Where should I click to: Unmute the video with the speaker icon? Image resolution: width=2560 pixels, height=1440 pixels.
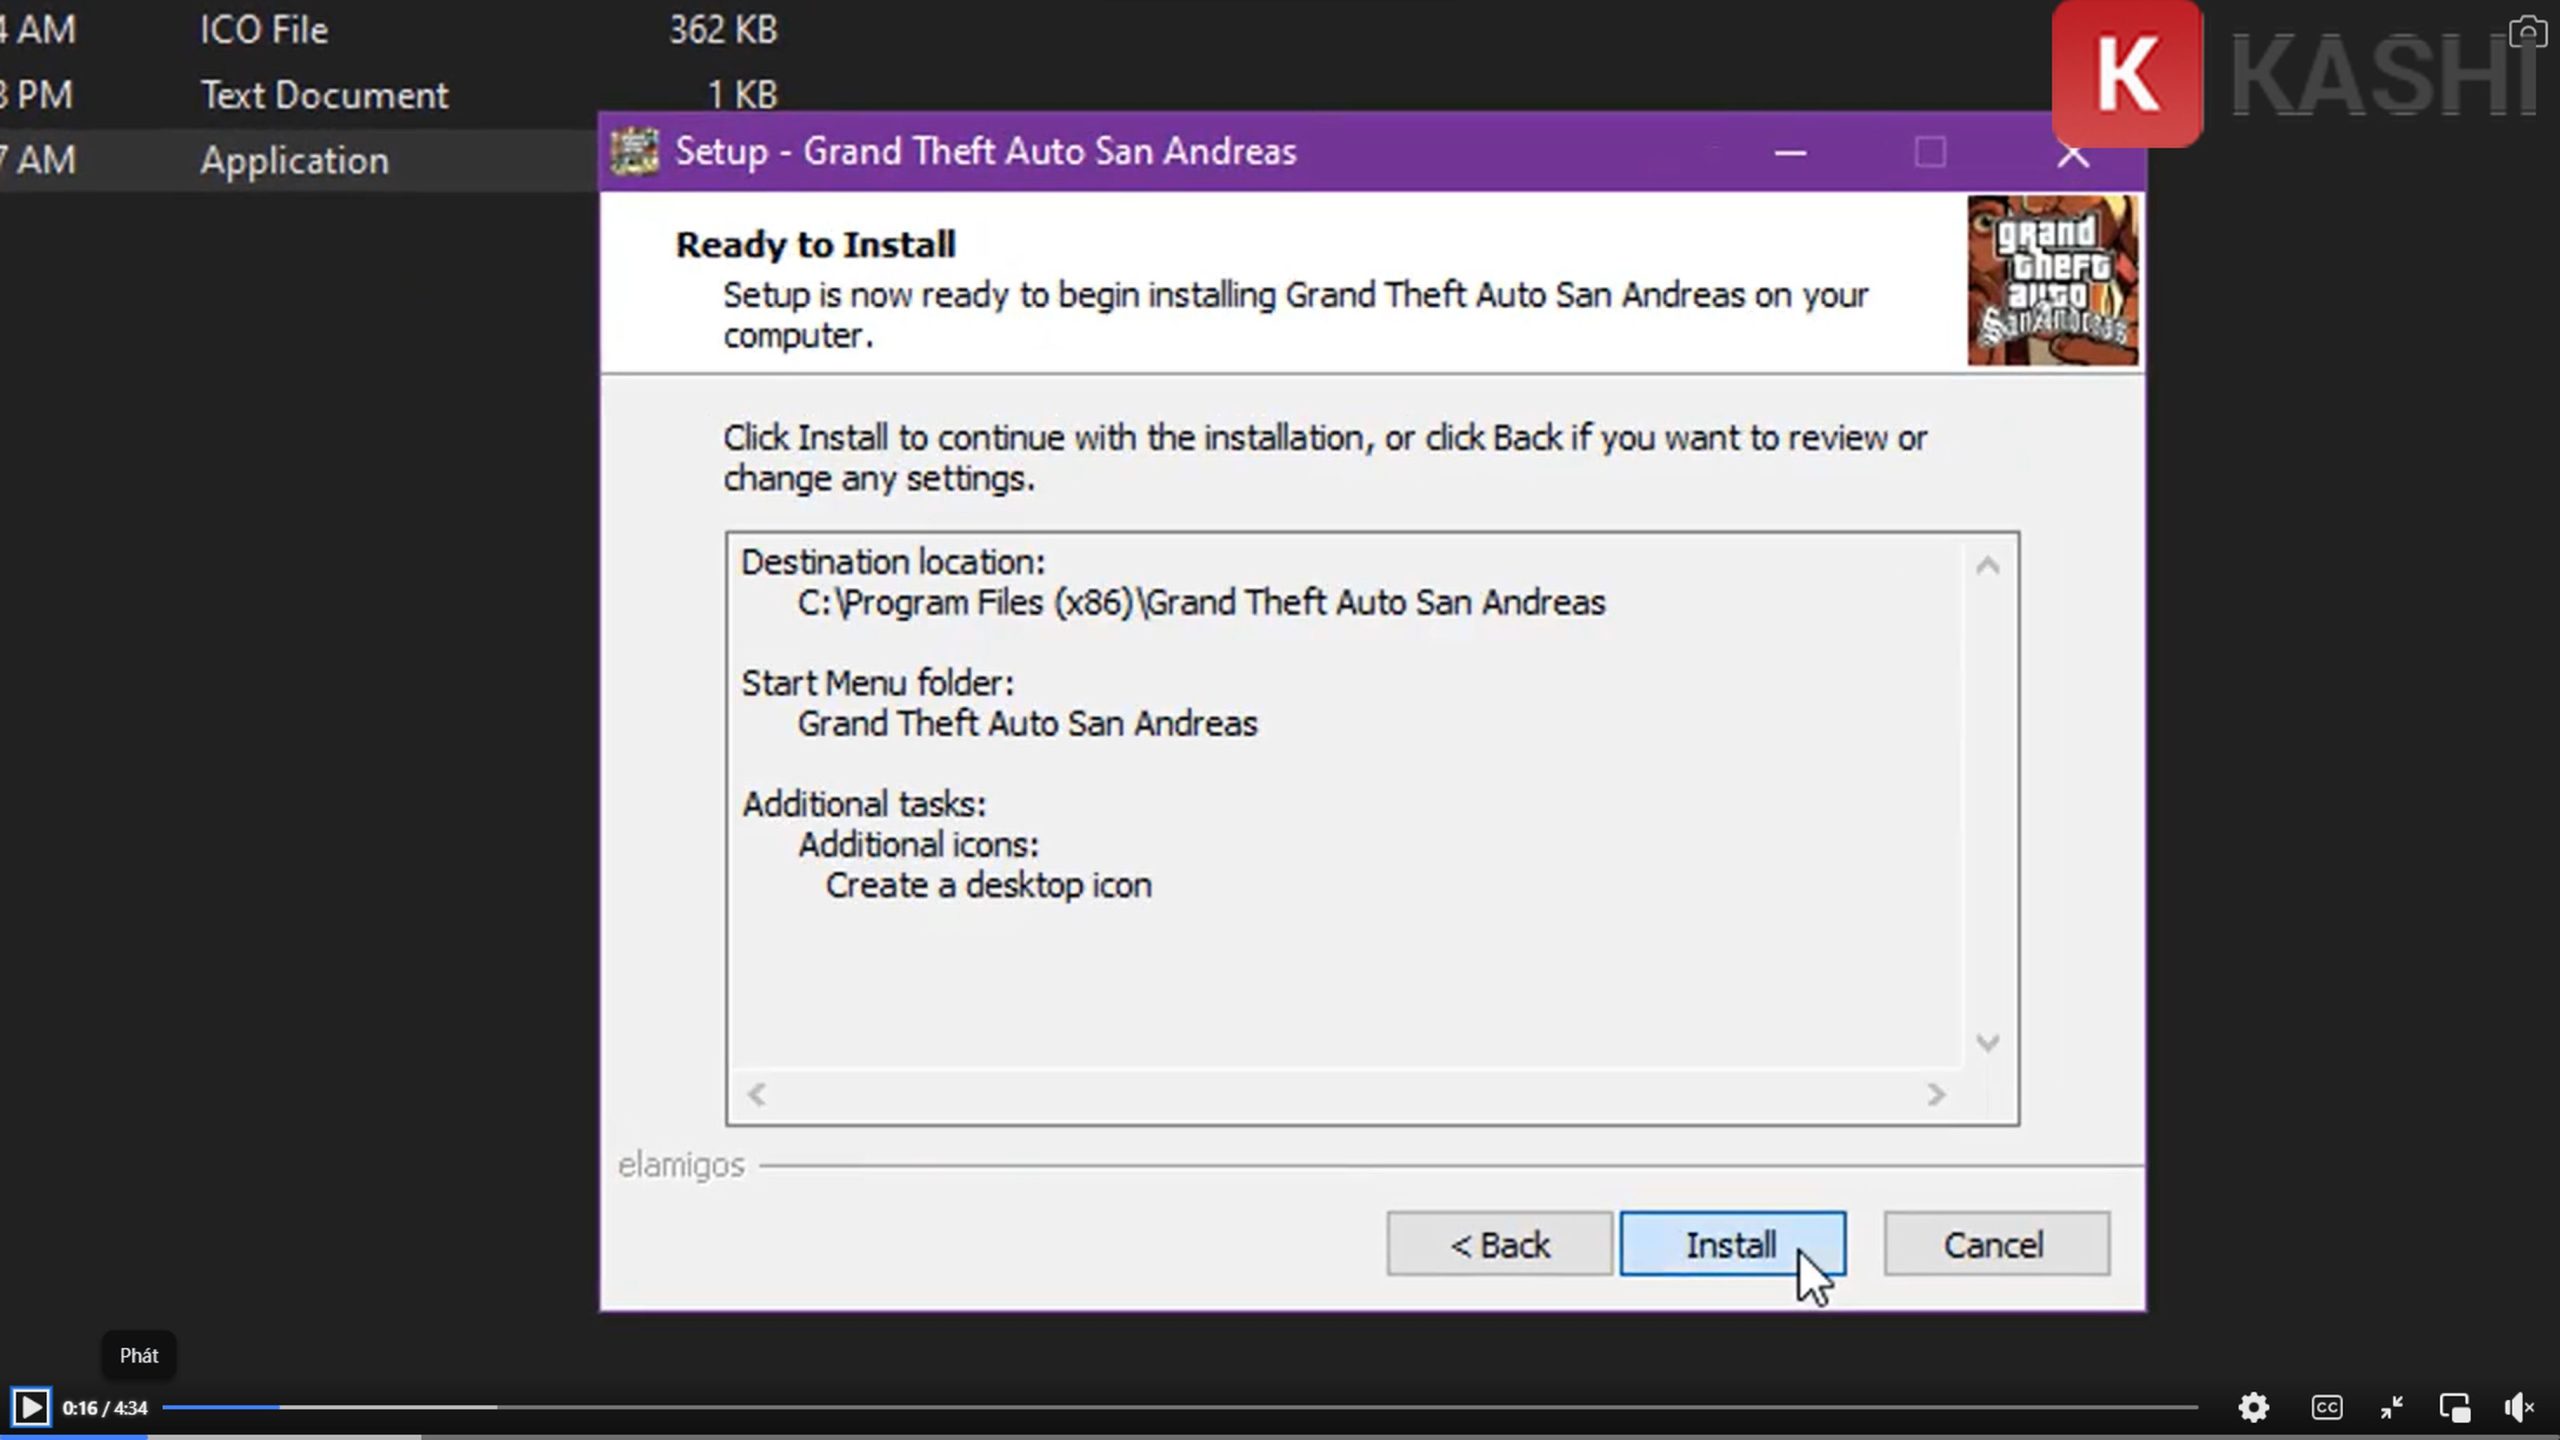(x=2519, y=1407)
